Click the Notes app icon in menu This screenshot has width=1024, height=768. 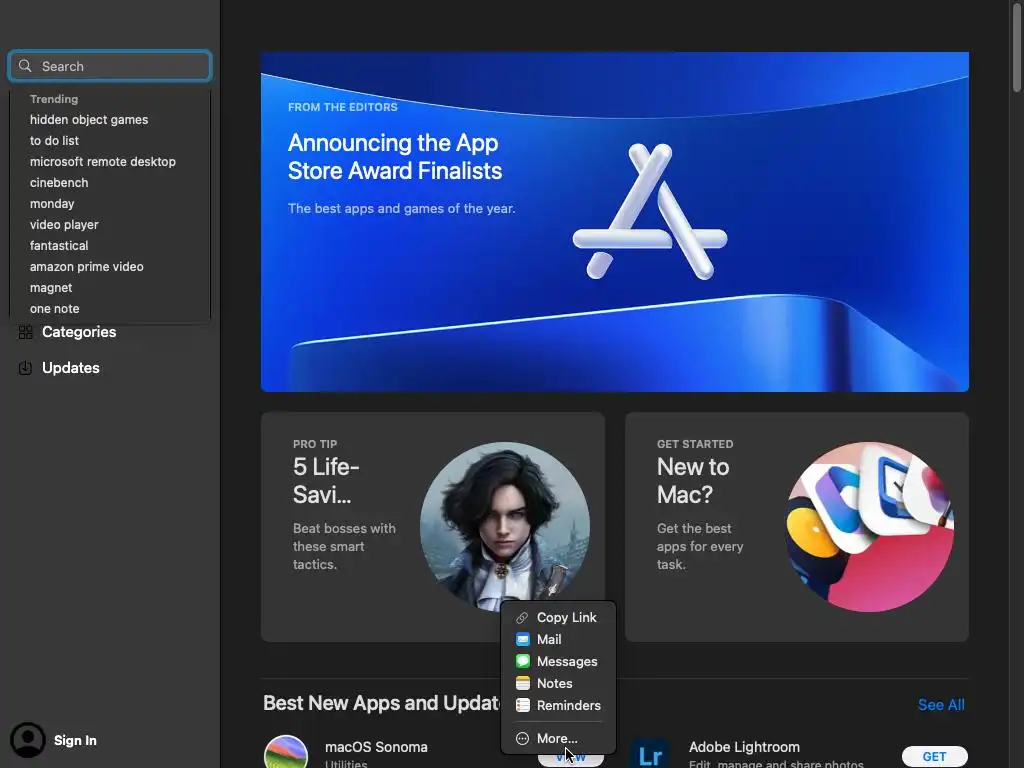coord(522,683)
